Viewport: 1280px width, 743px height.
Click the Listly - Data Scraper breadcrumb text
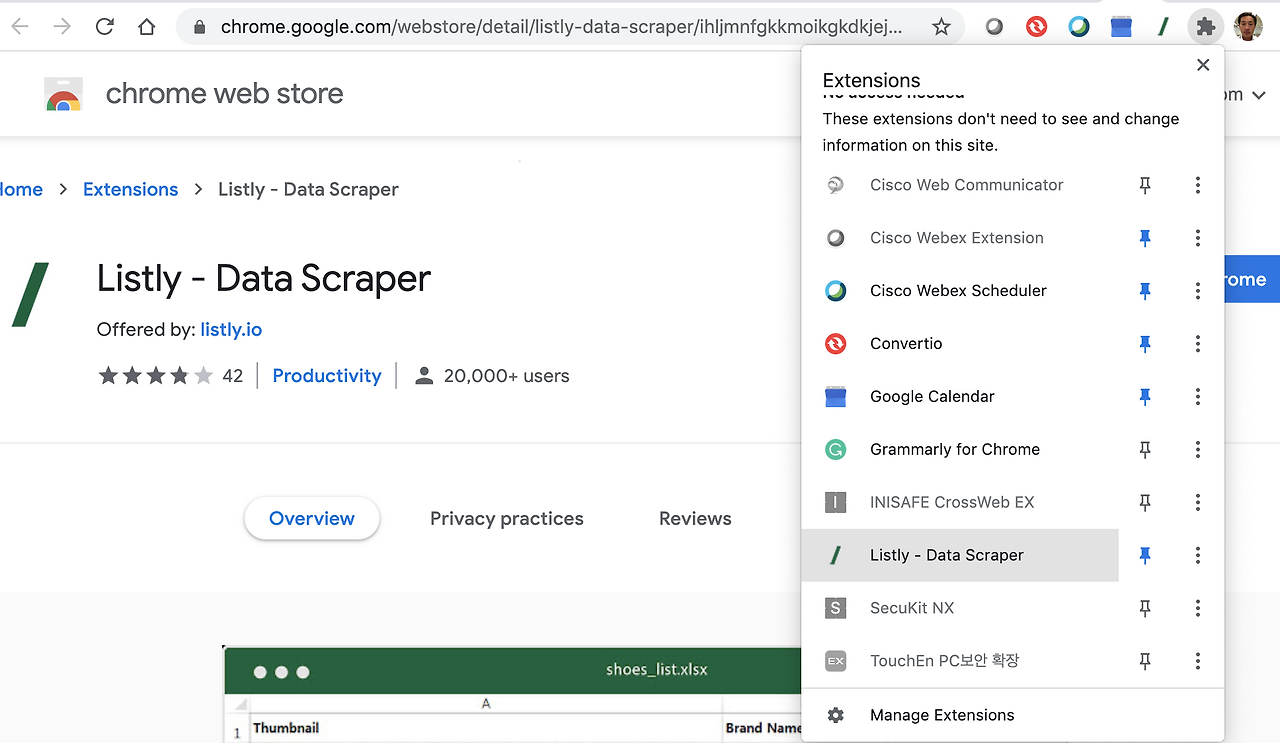[309, 189]
